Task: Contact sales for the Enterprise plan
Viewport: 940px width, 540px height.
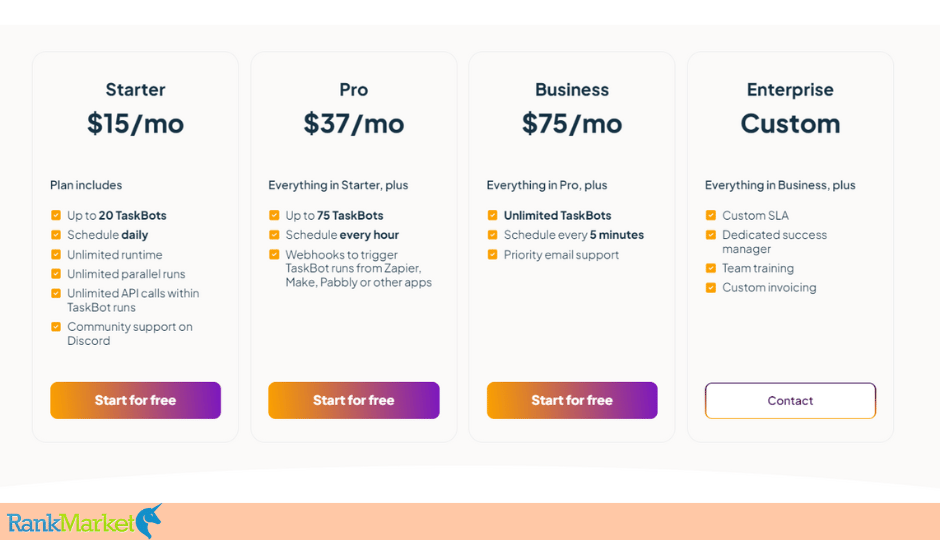Action: [790, 400]
